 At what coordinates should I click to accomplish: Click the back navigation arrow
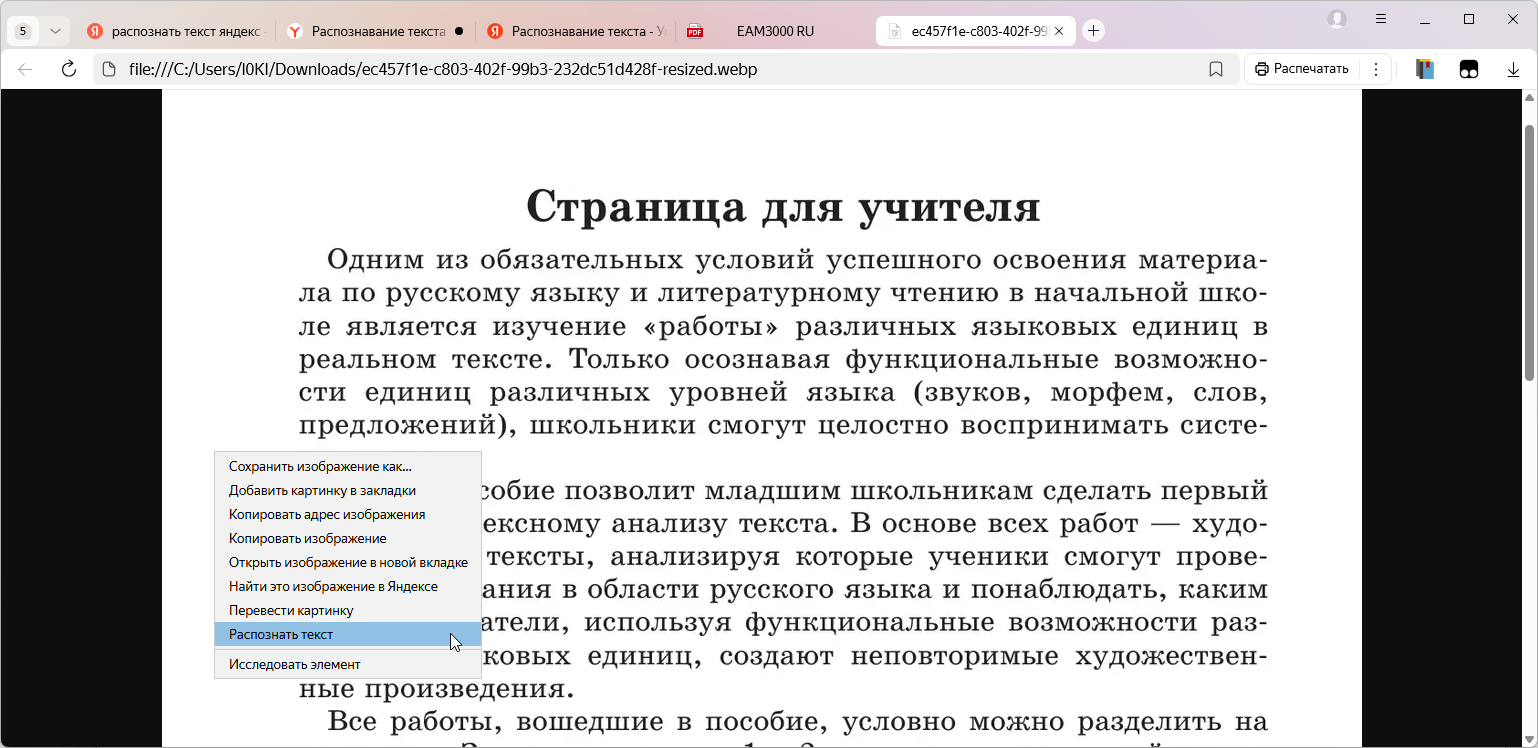click(x=24, y=68)
